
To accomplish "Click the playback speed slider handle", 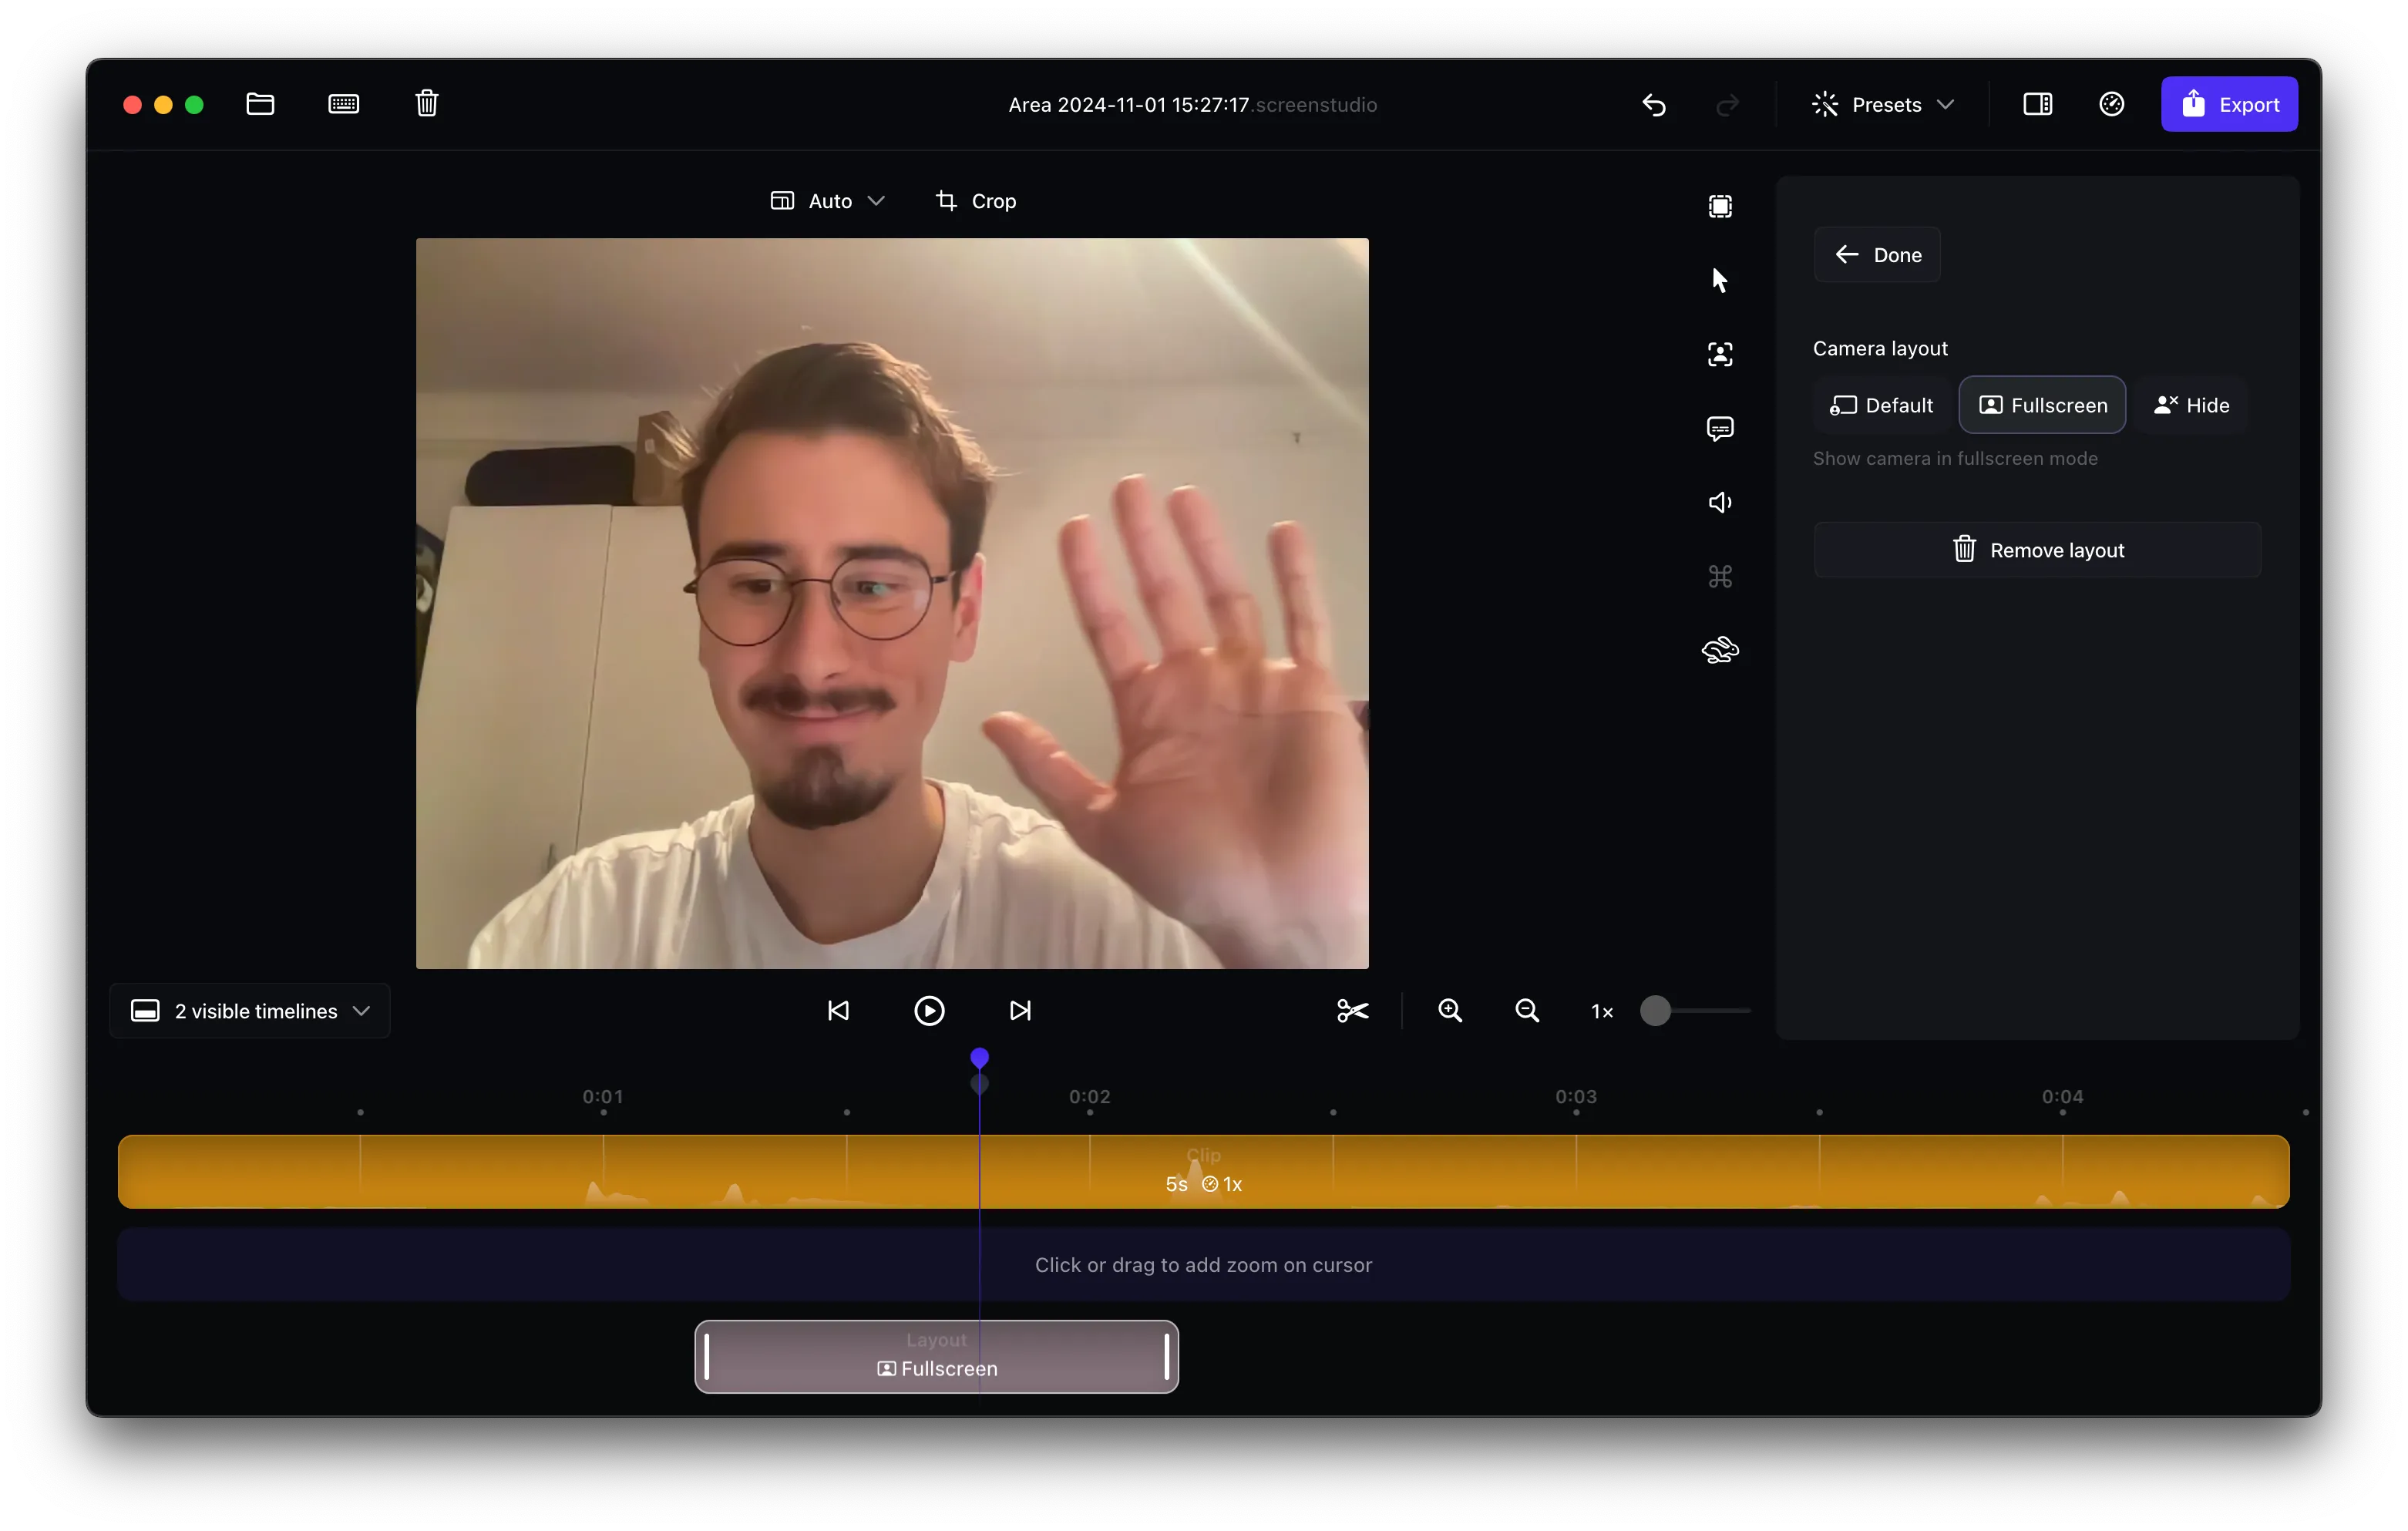I will (x=1655, y=1011).
